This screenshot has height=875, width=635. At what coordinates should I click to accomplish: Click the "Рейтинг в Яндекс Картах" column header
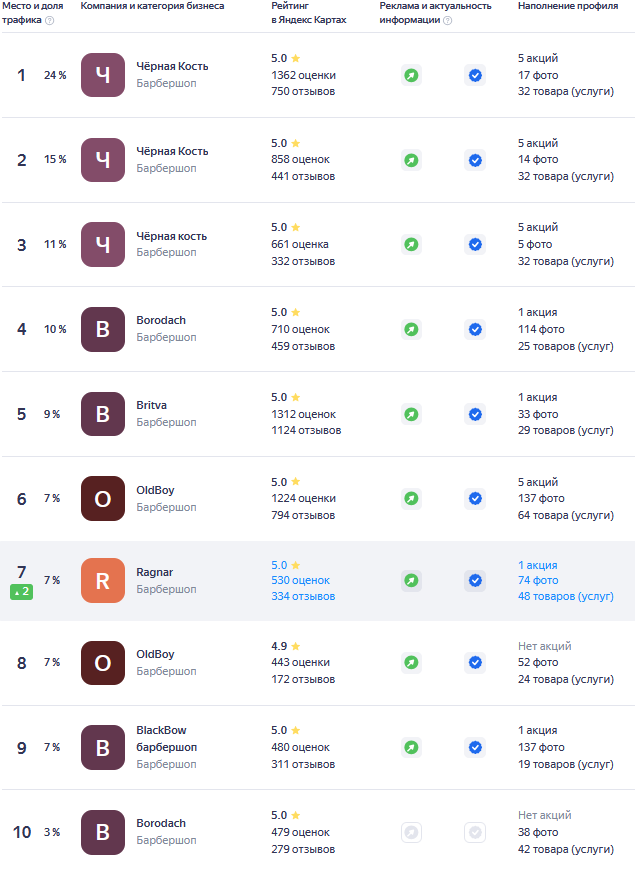click(308, 13)
